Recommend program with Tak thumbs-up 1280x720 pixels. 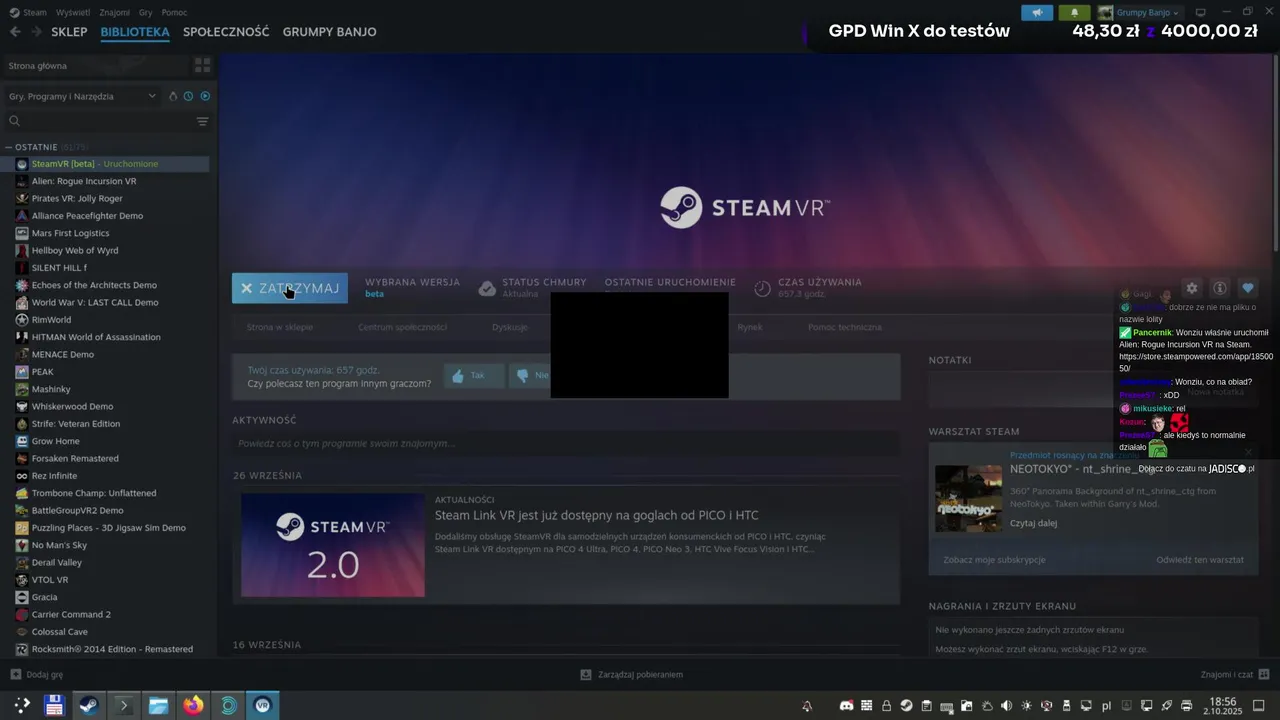pos(473,376)
